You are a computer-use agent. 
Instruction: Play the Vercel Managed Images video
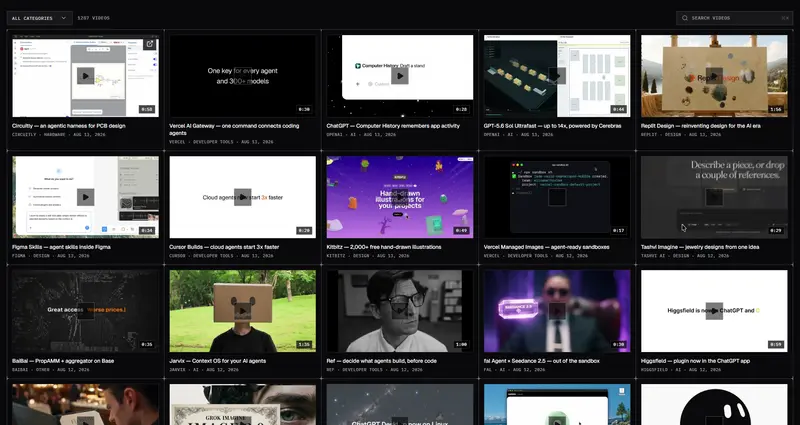coord(557,197)
